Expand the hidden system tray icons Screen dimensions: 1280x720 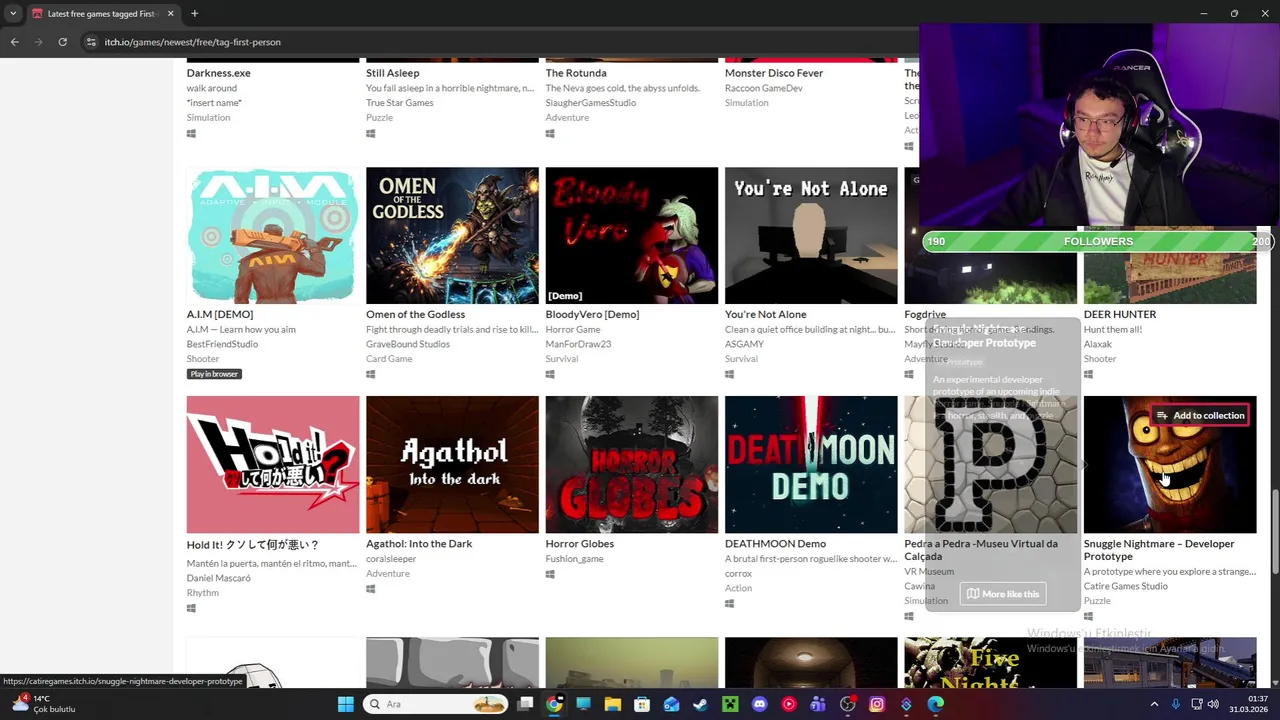(1154, 704)
